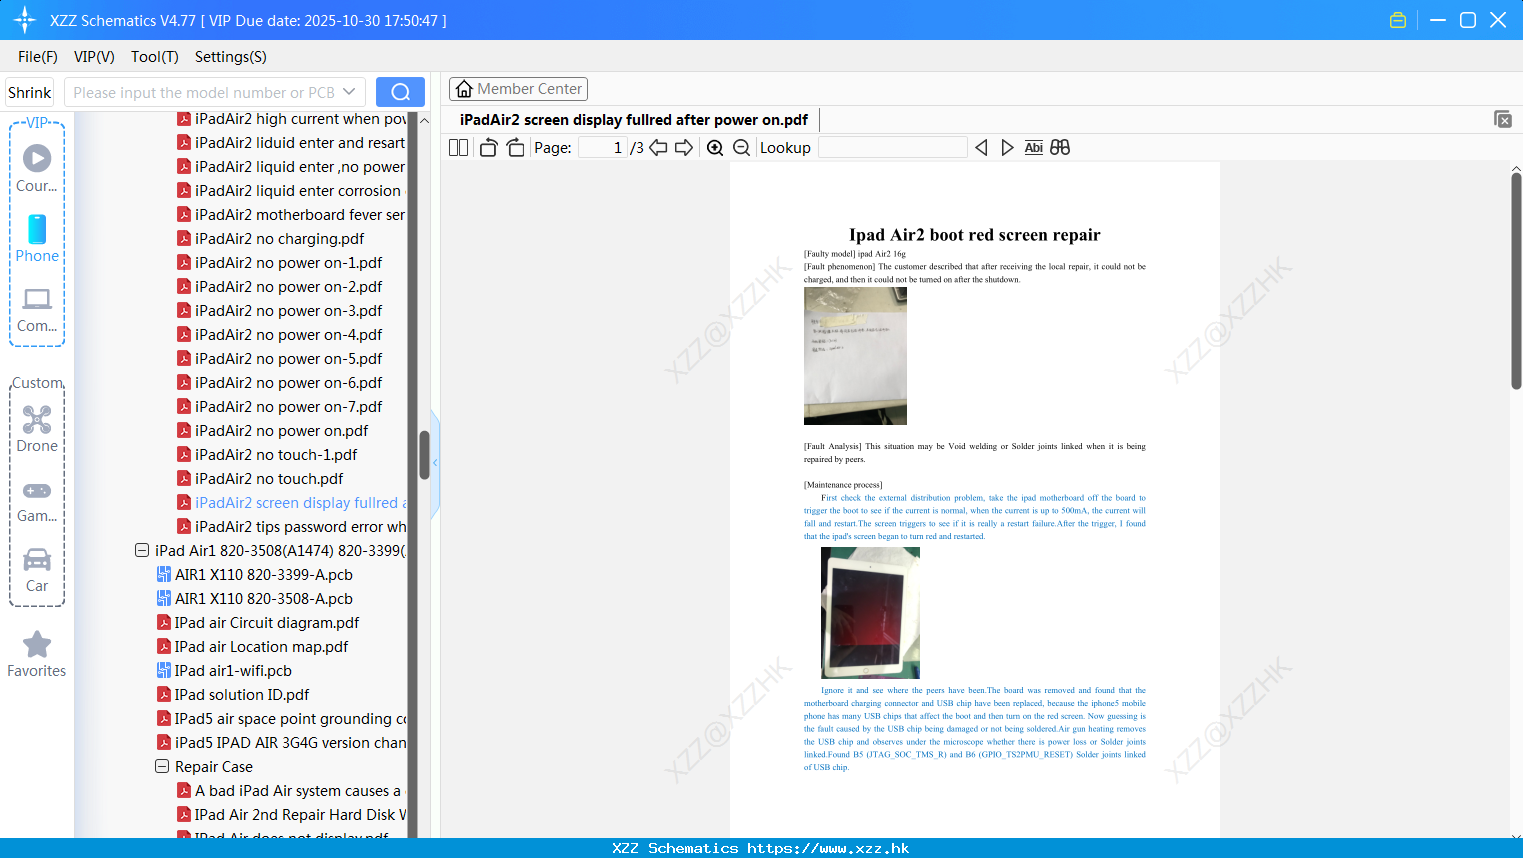Click the Shrink button
The width and height of the screenshot is (1523, 858).
(x=30, y=92)
